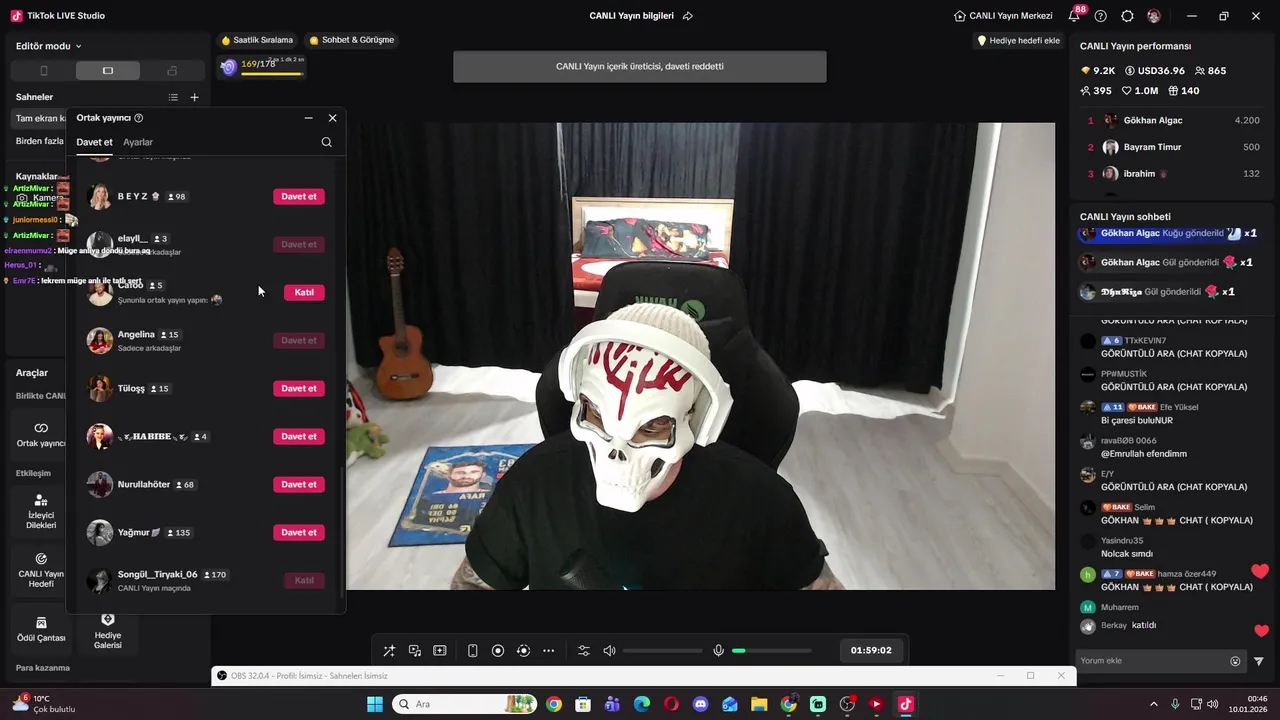Open the Sohbet & Görüşme chip
The image size is (1280, 720).
coord(351,40)
